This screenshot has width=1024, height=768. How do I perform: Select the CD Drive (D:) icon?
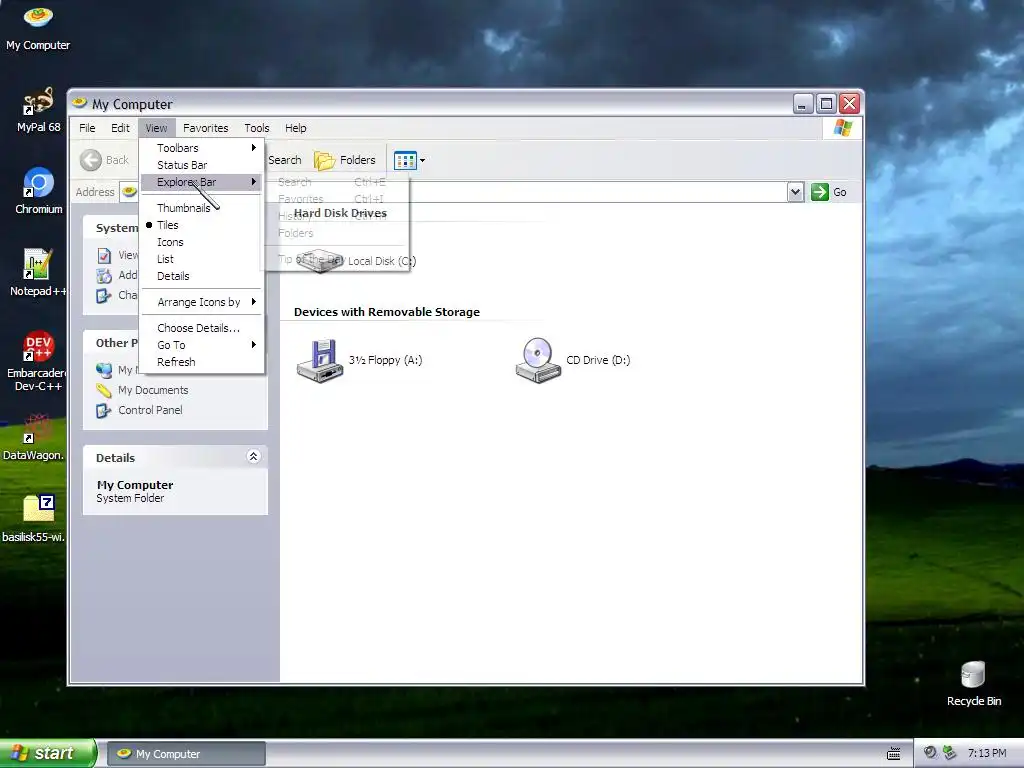click(x=537, y=360)
